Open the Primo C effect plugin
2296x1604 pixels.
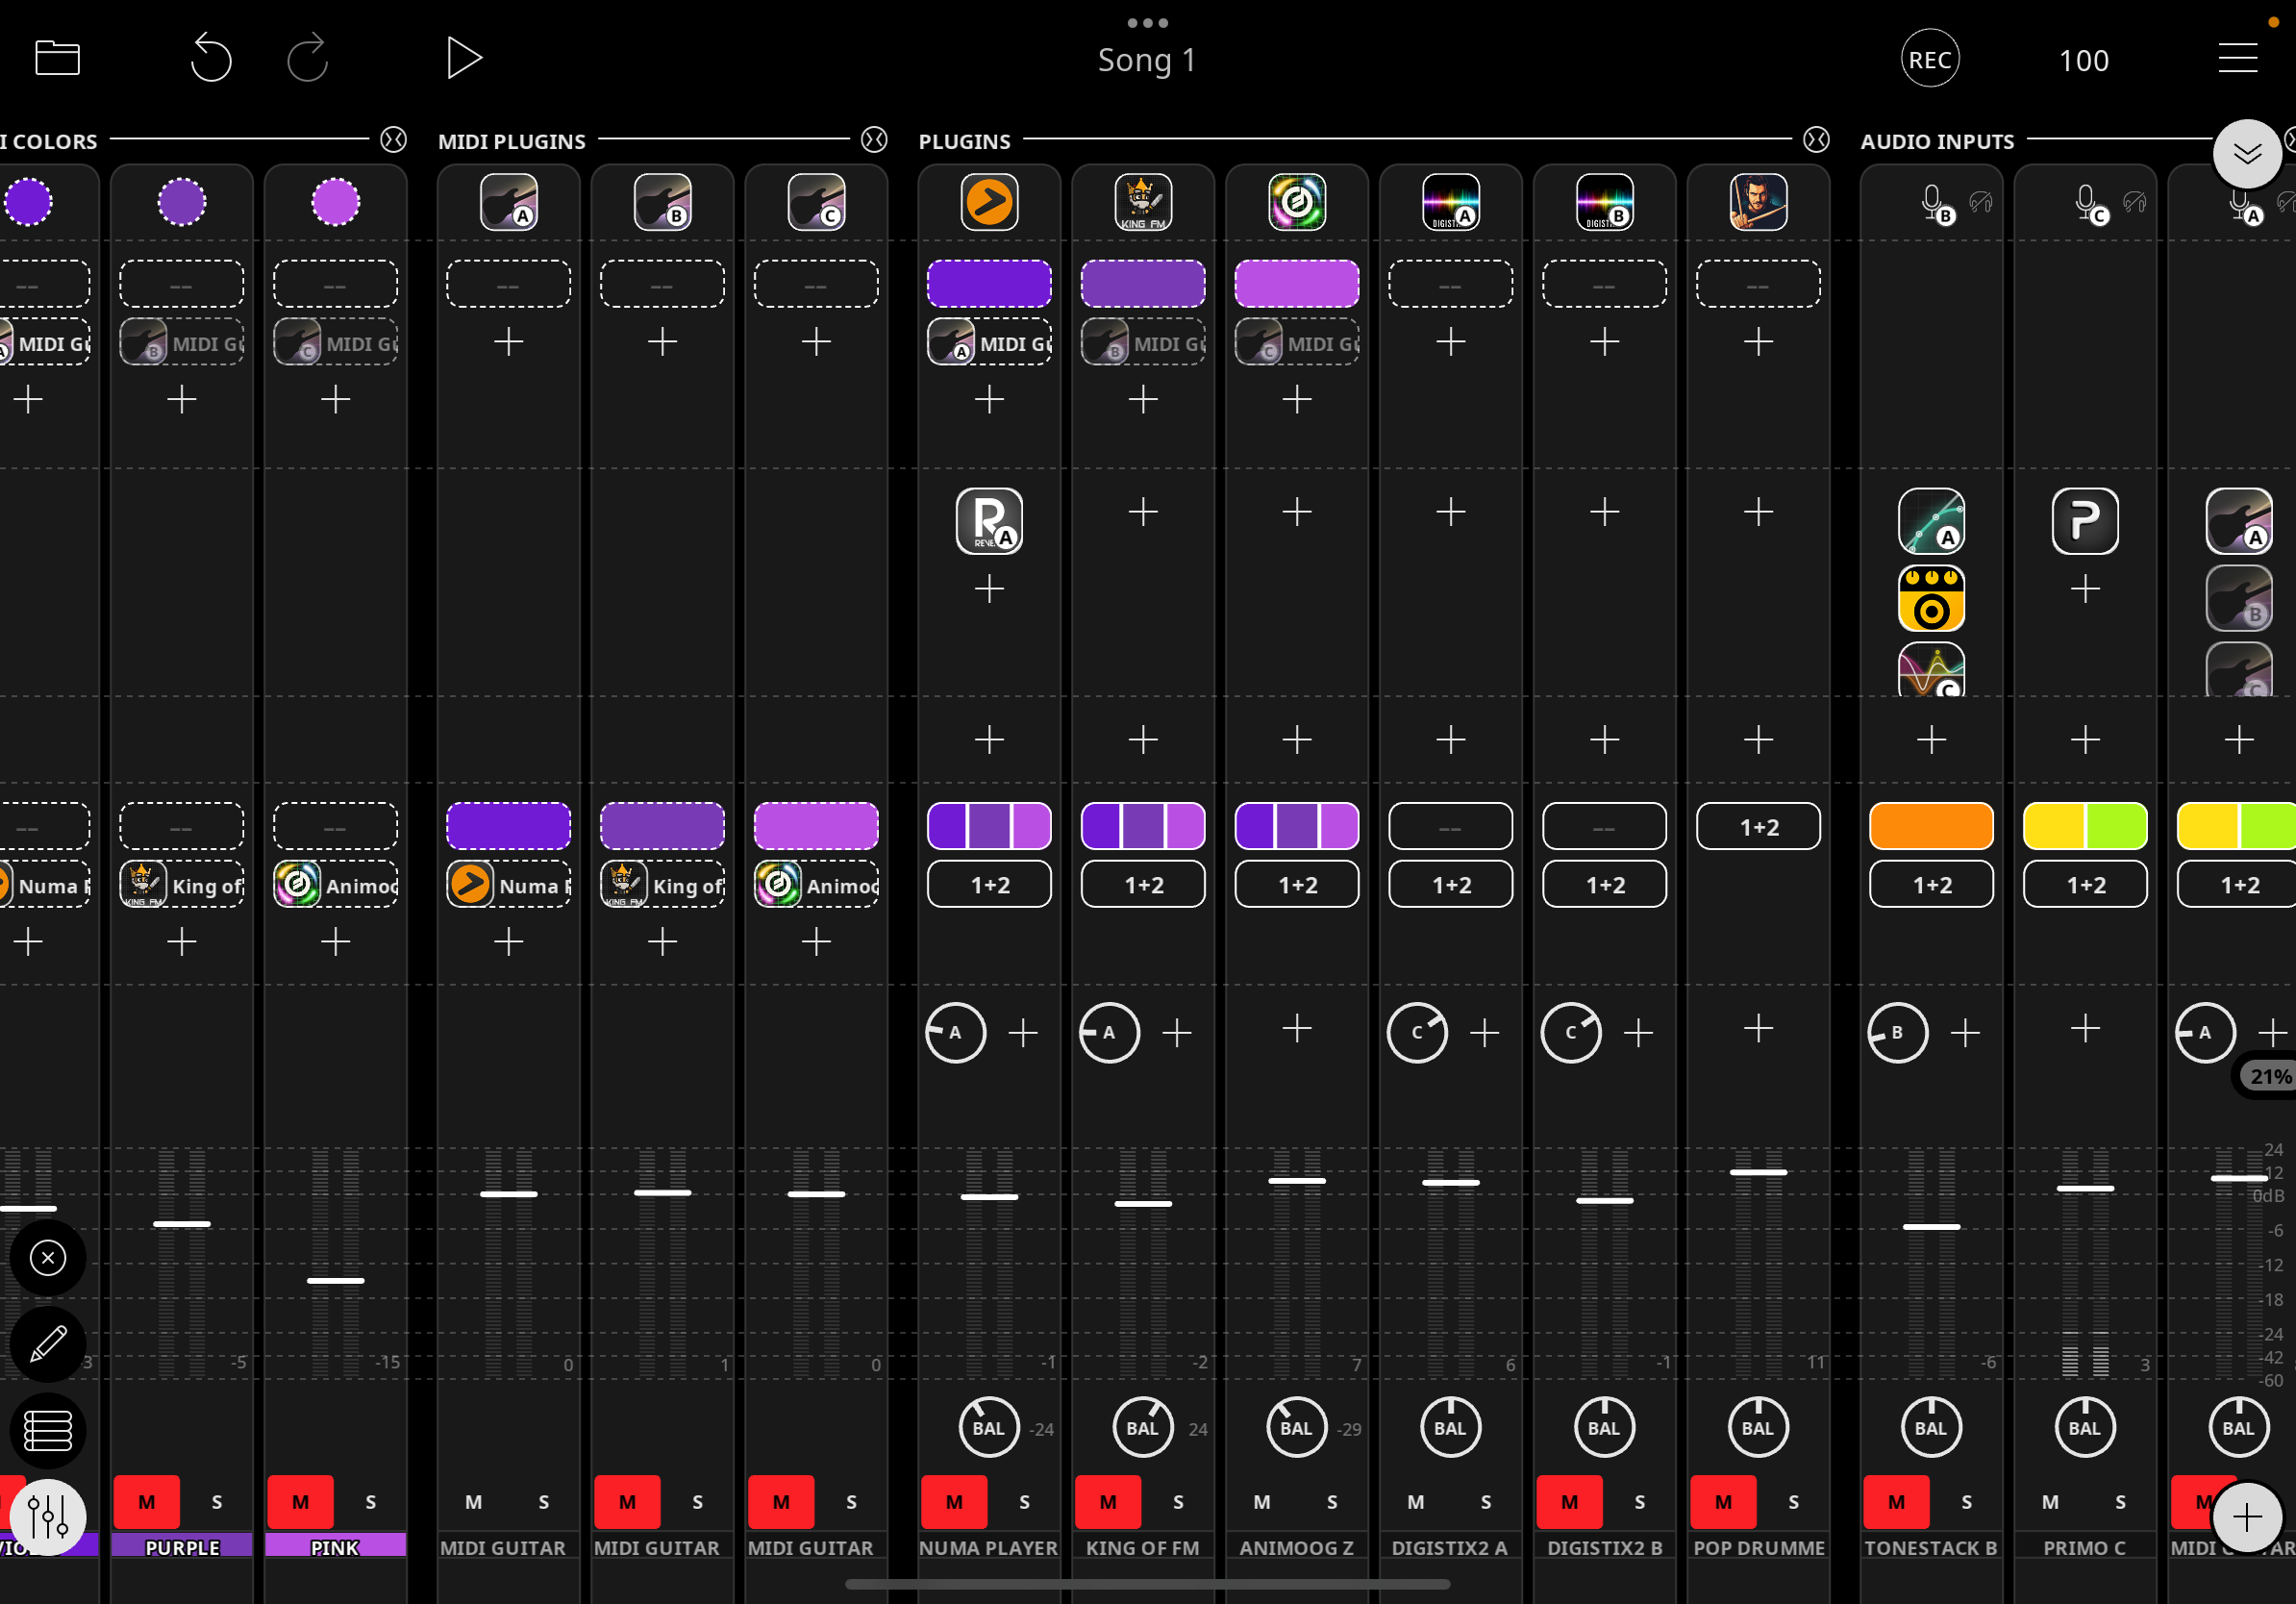[x=2084, y=520]
